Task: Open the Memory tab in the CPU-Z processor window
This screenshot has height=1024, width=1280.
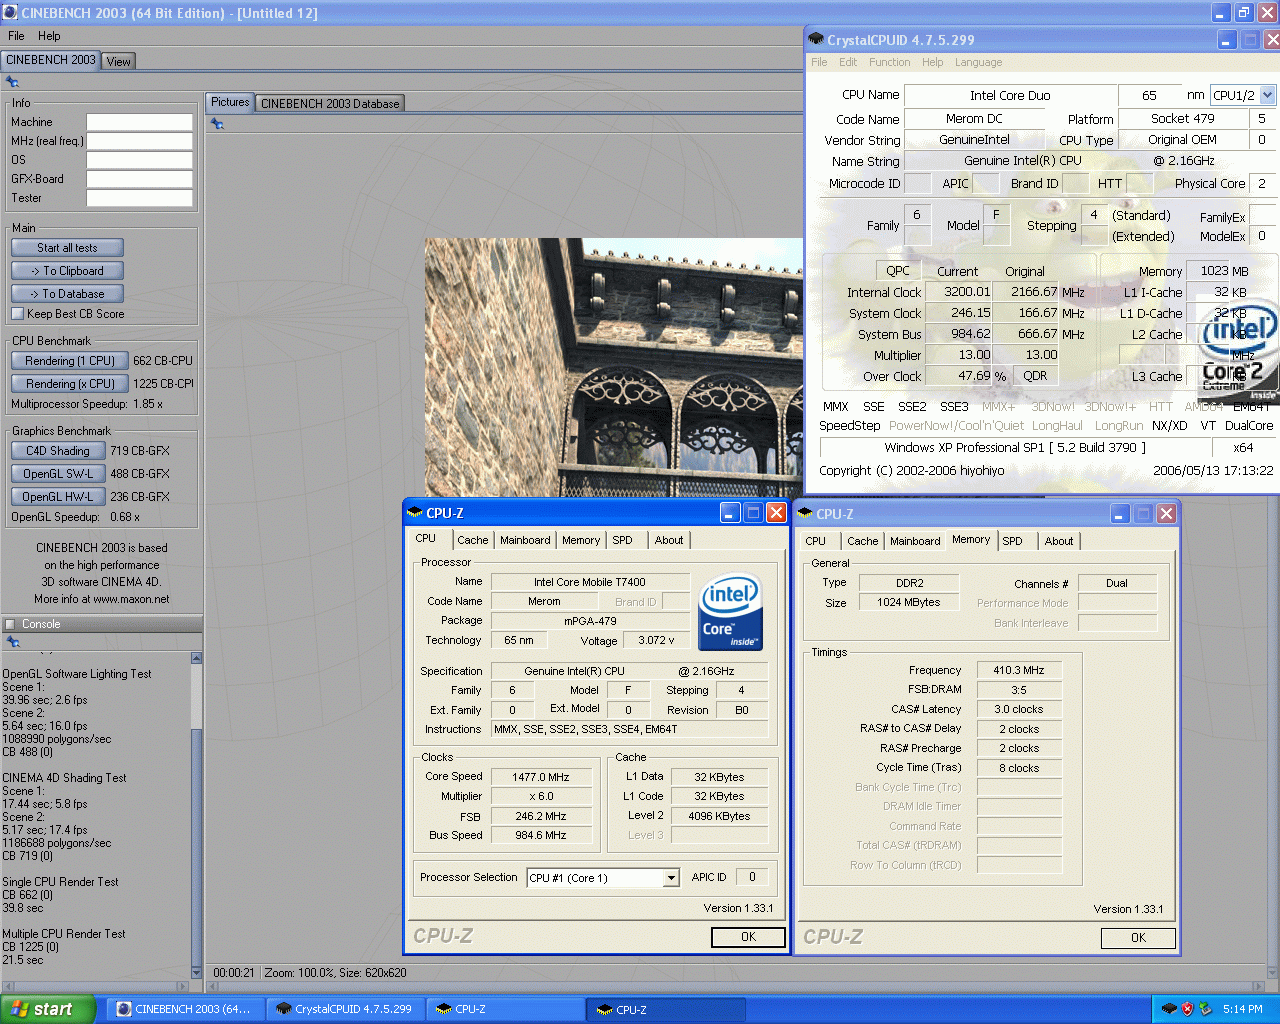Action: [581, 540]
